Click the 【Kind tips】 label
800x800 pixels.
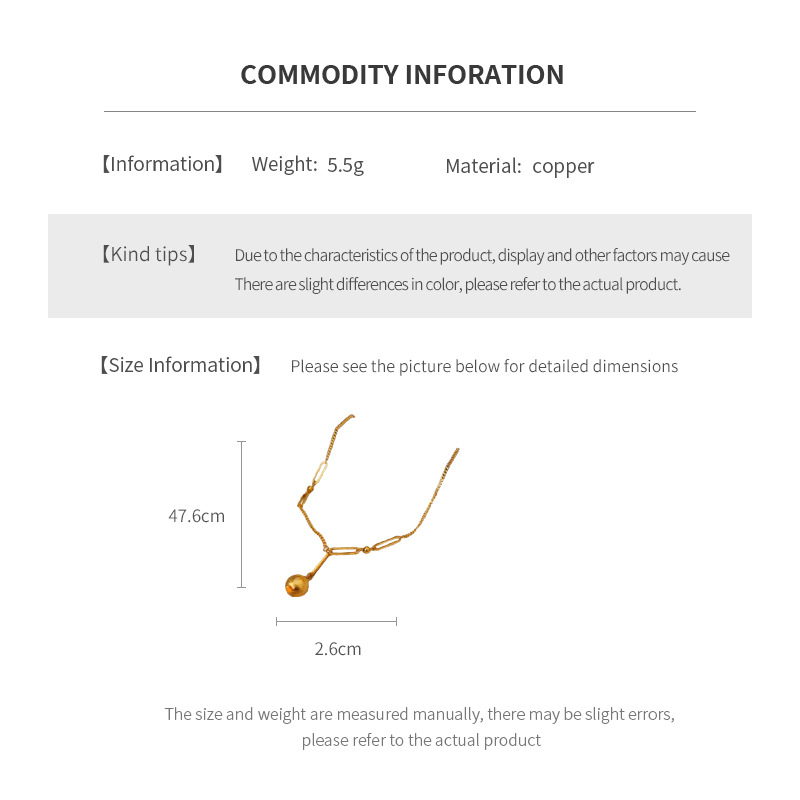148,255
